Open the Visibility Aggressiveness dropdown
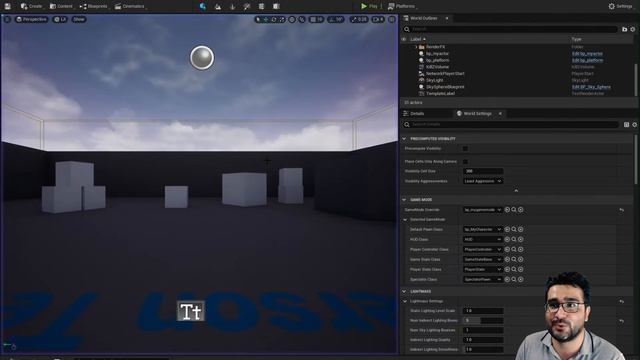Image resolution: width=640 pixels, height=360 pixels. 483,181
